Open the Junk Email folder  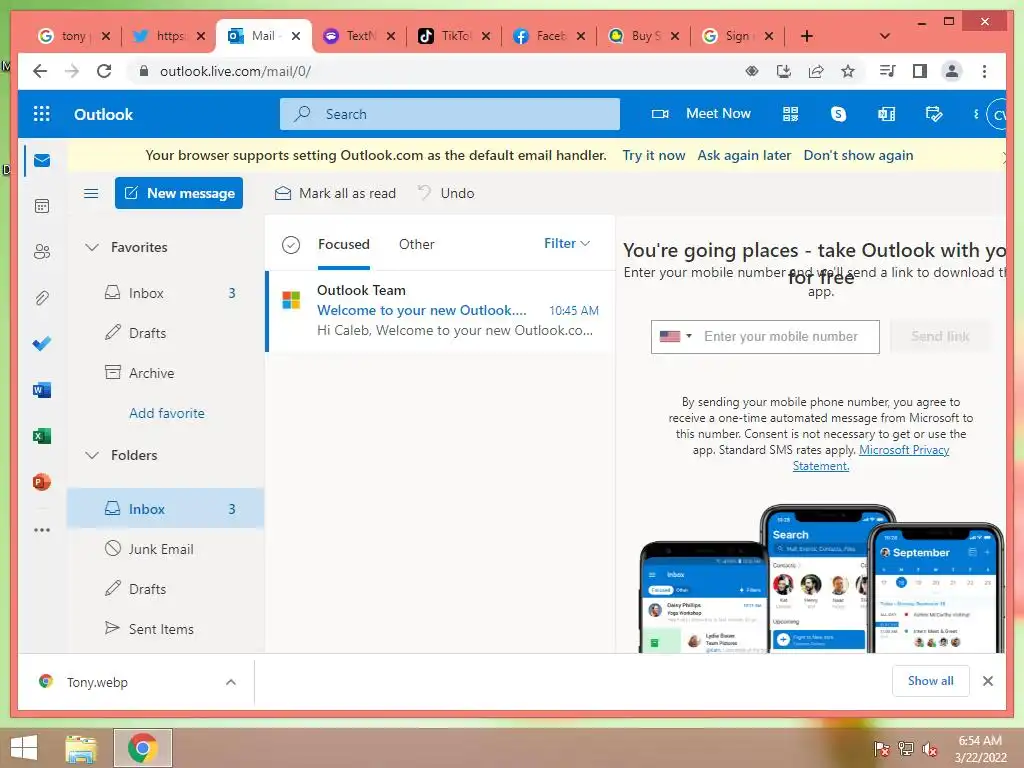[x=165, y=549]
